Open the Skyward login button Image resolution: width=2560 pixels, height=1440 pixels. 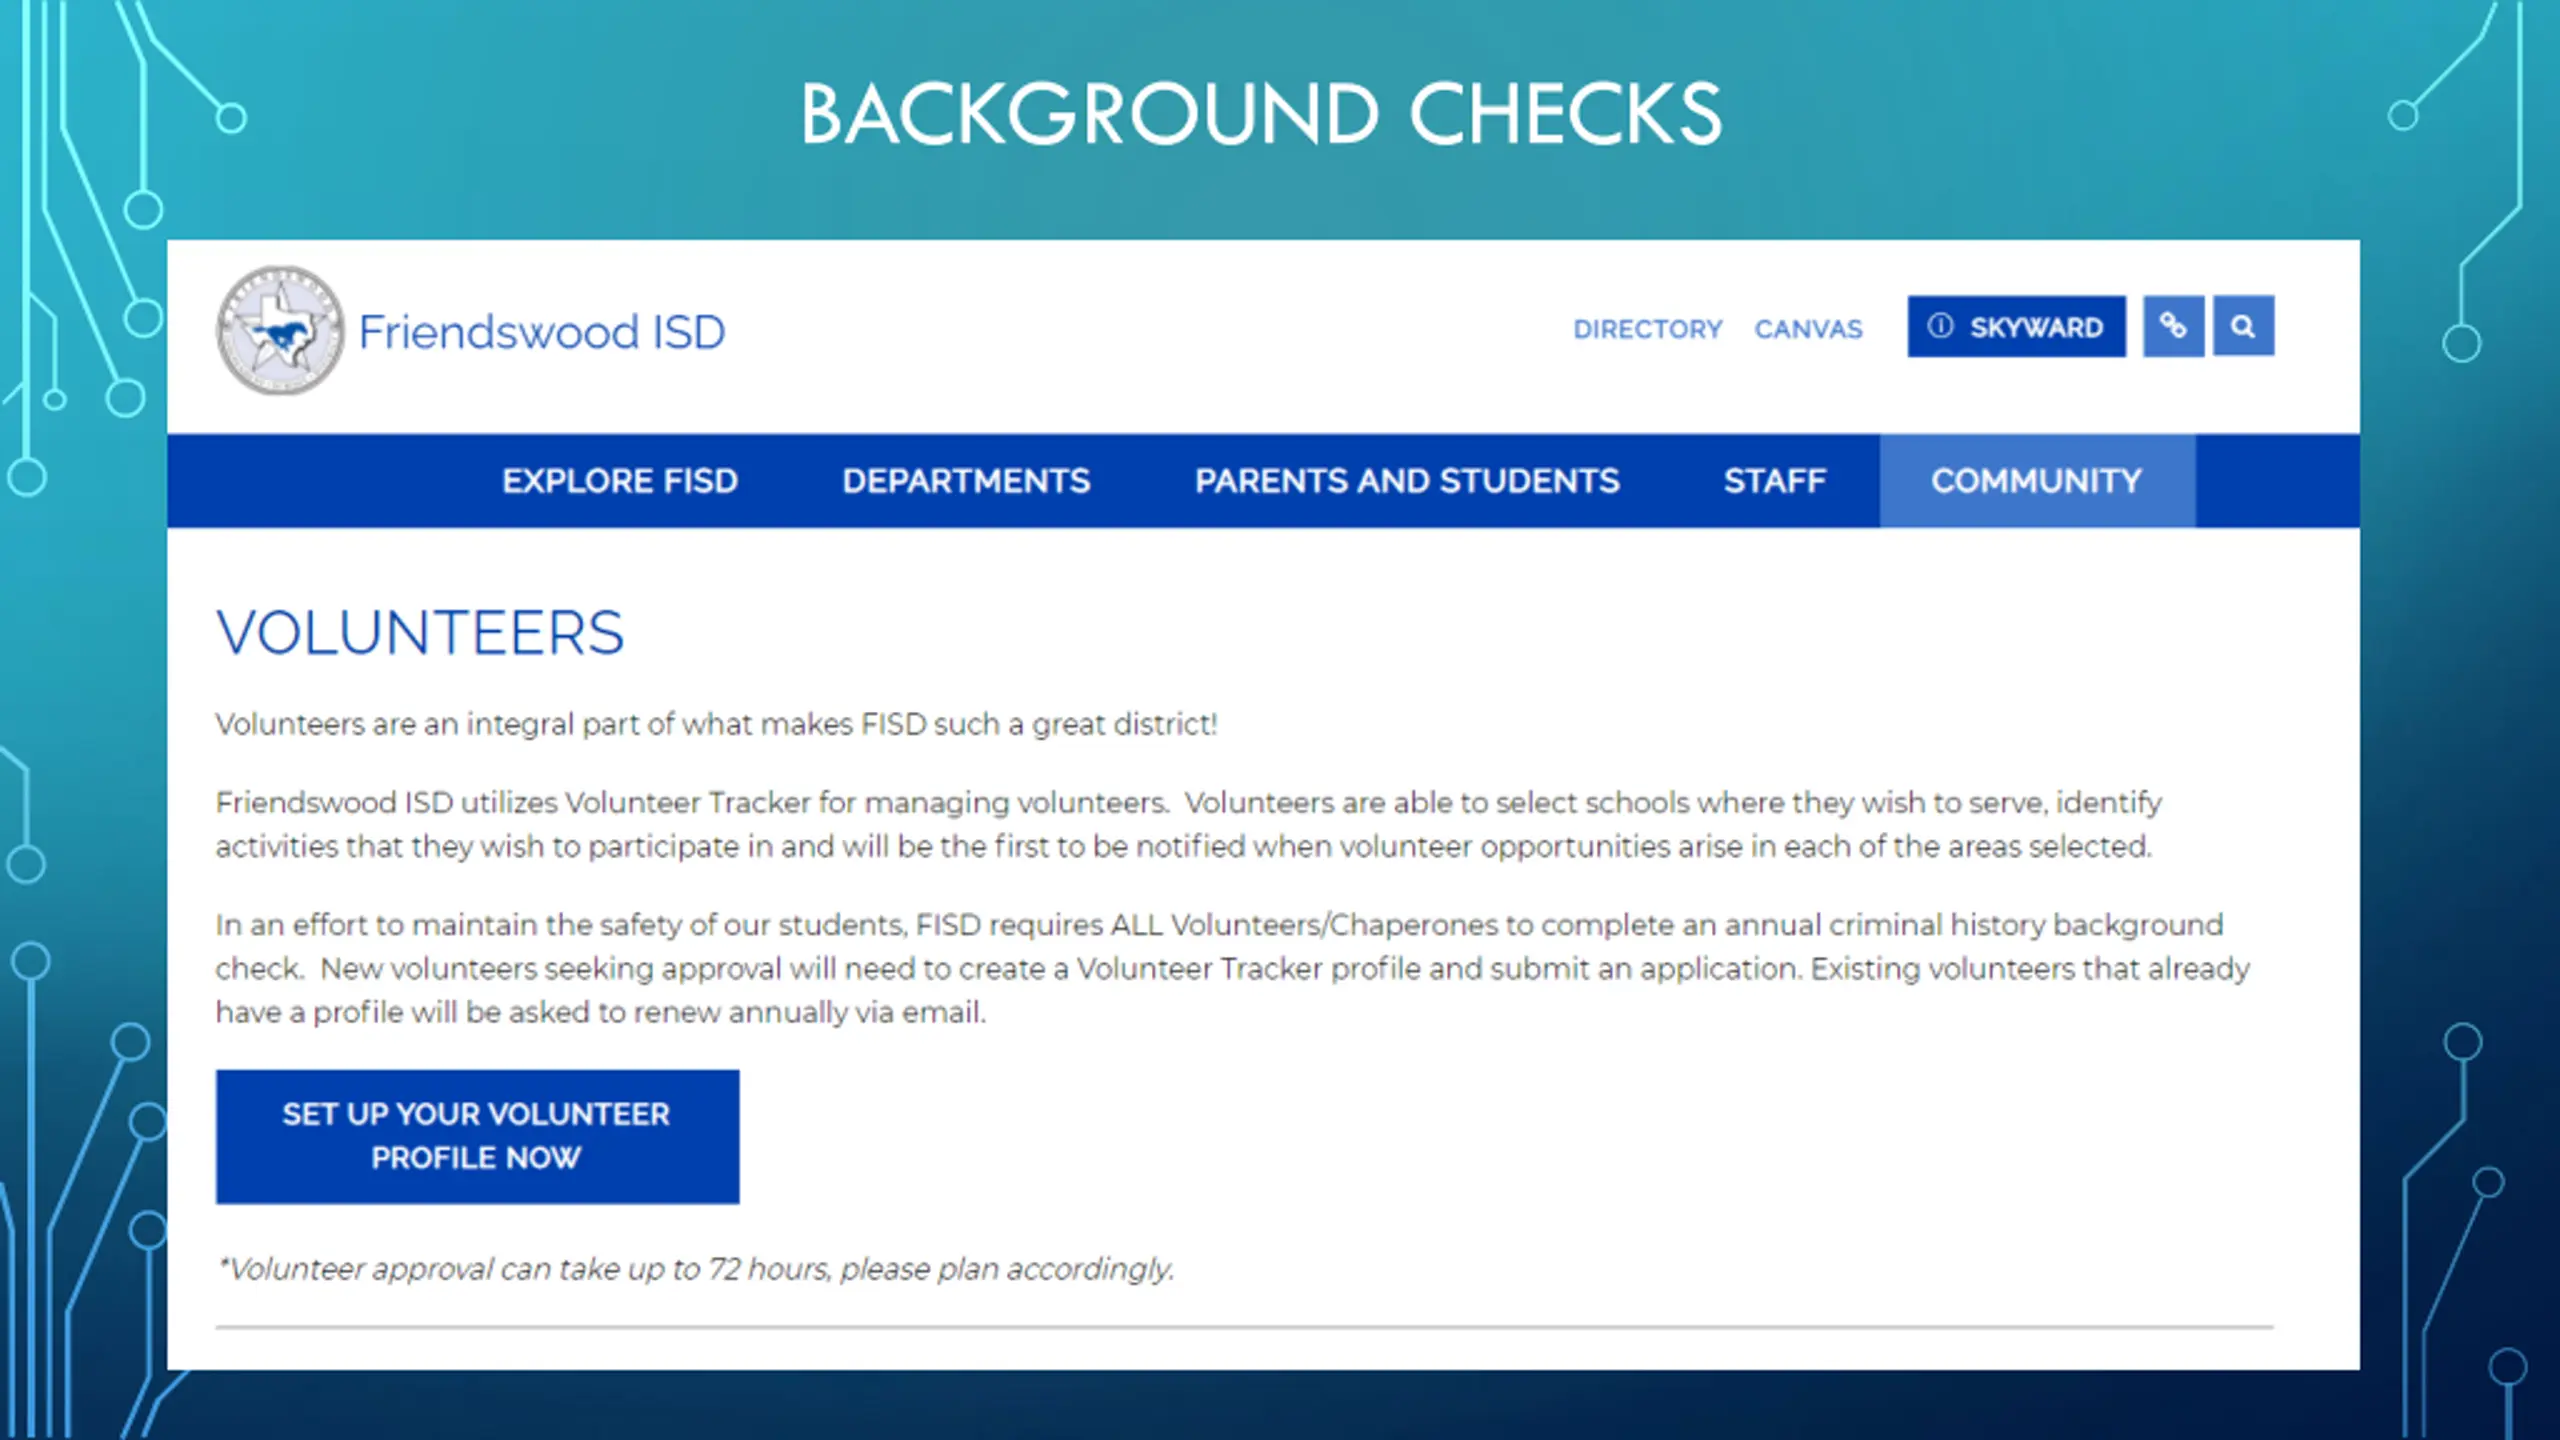pos(2016,326)
